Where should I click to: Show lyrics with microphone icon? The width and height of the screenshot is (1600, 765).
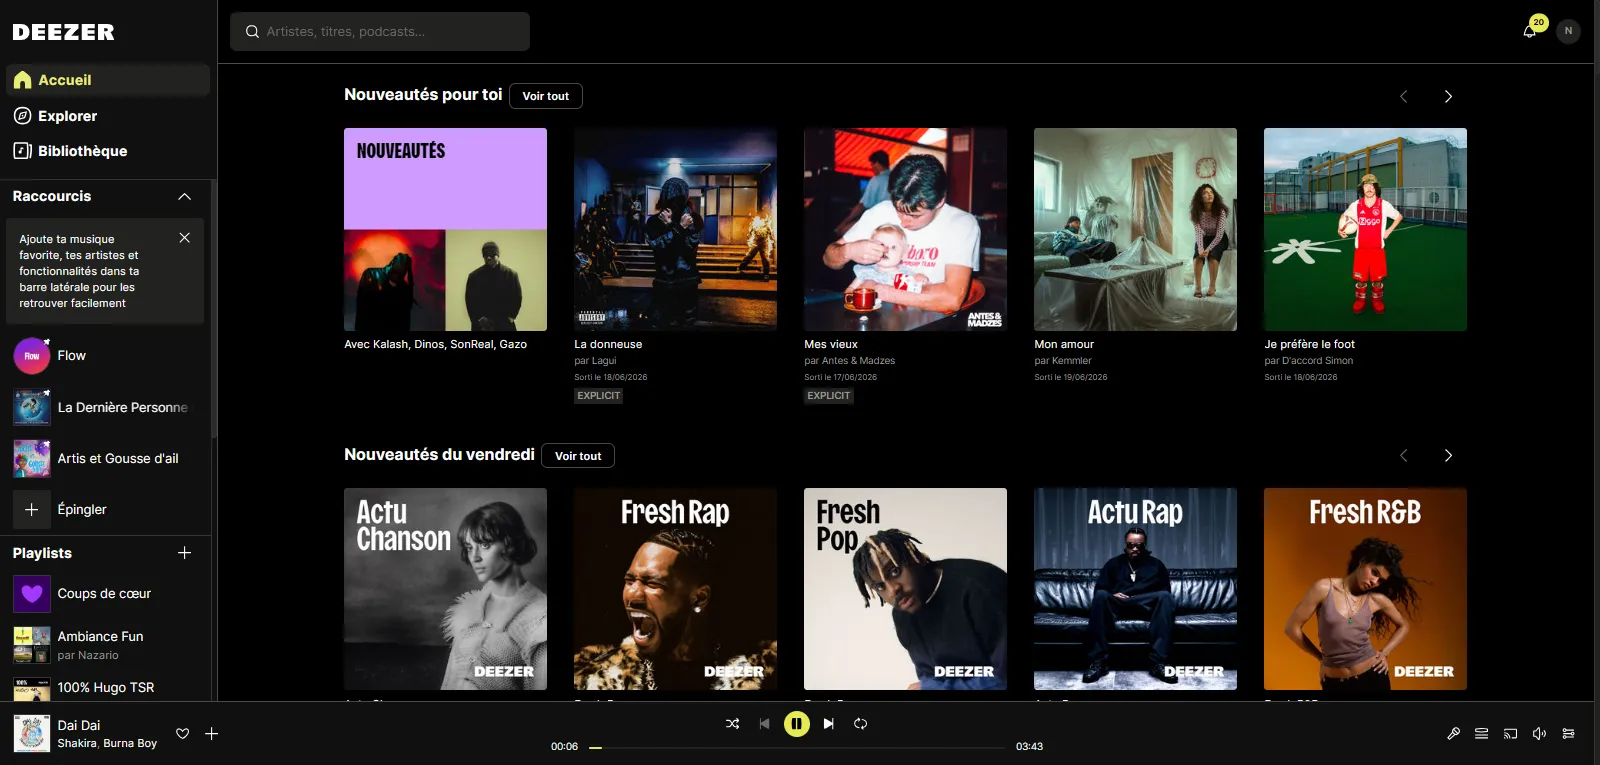coord(1454,734)
